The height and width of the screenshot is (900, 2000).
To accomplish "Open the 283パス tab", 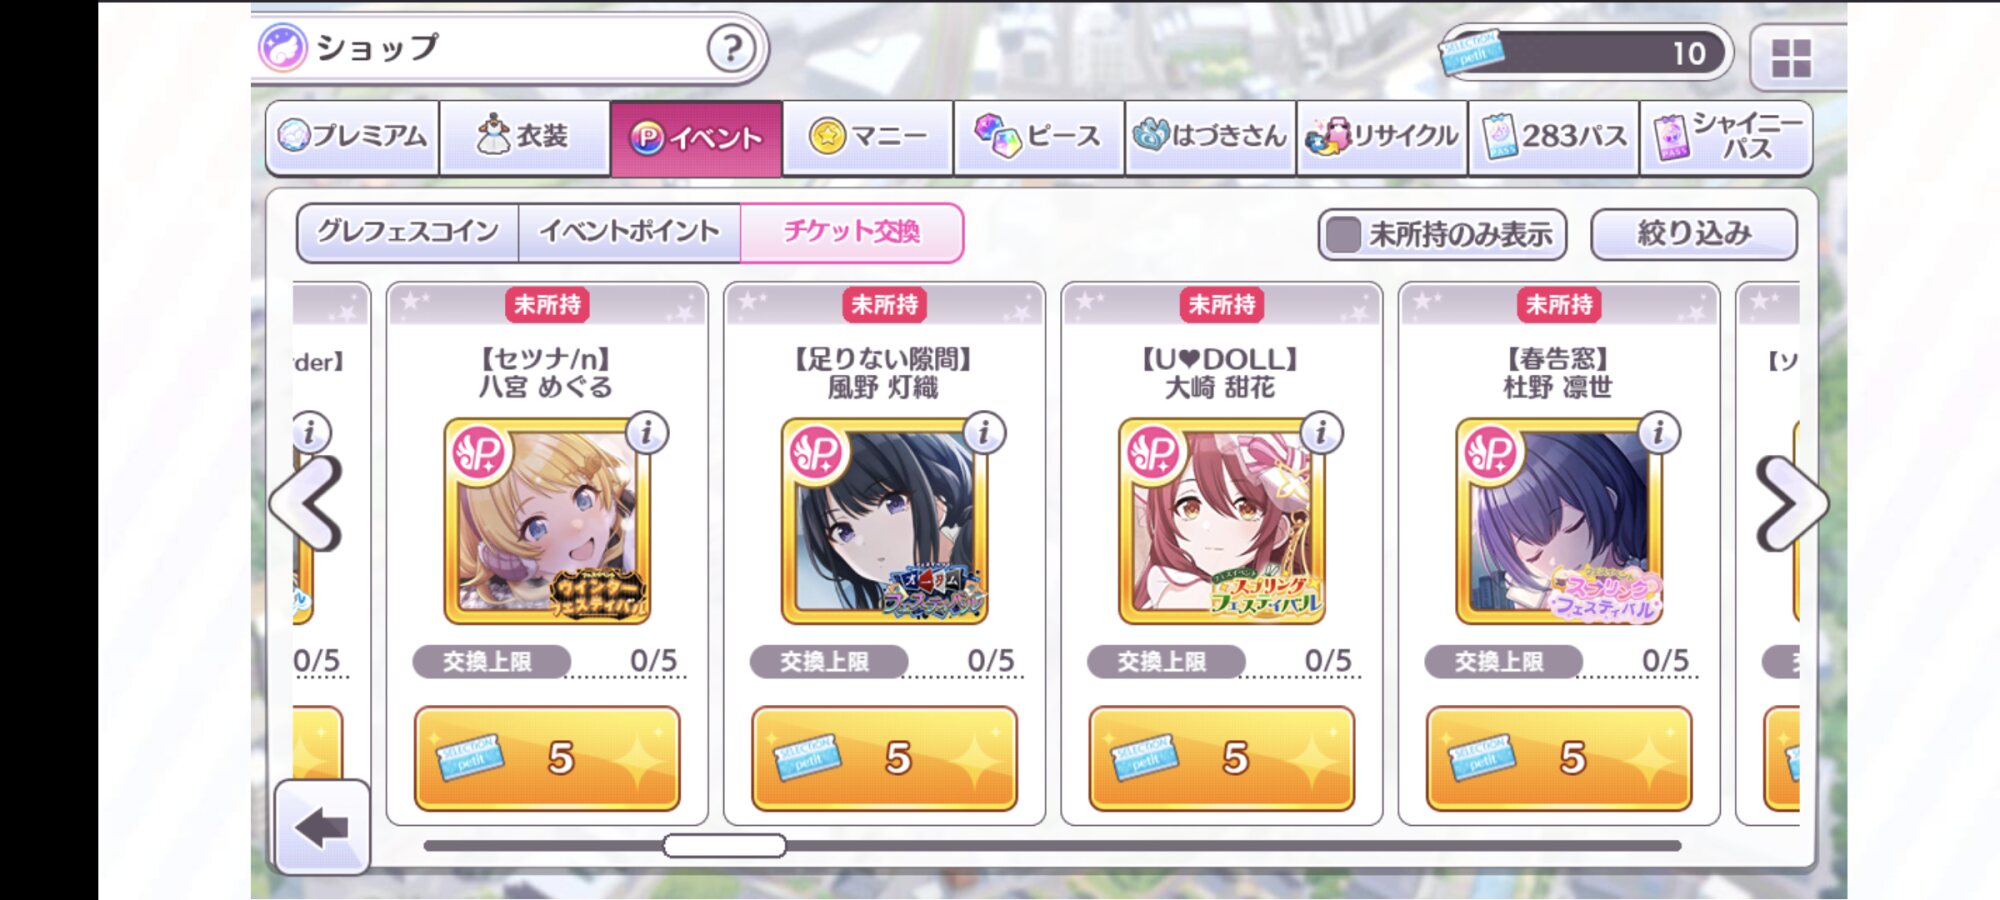I will coord(1554,137).
